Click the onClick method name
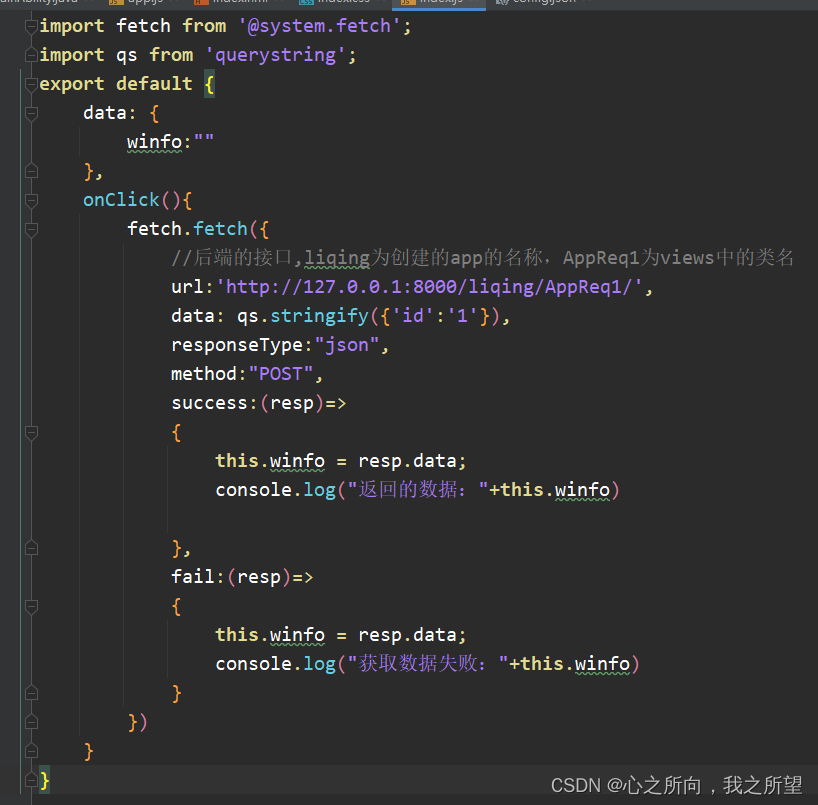The height and width of the screenshot is (805, 818). [x=121, y=200]
